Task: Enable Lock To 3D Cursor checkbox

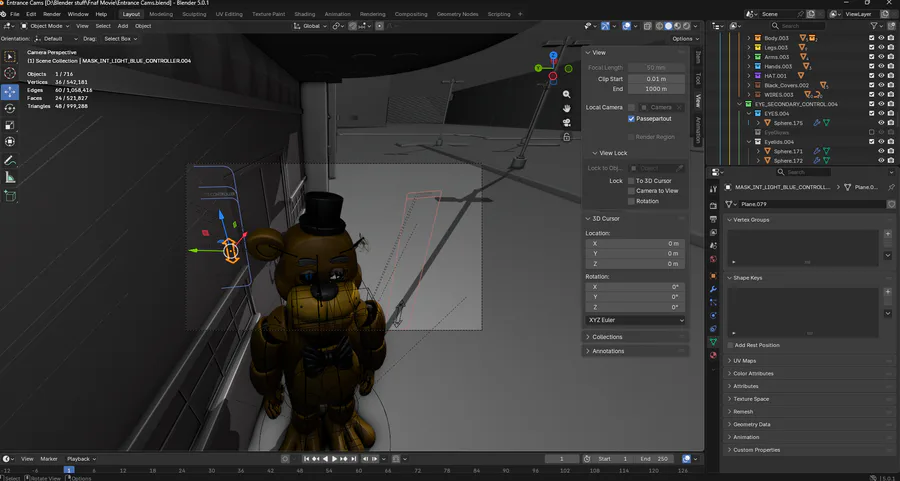Action: point(631,181)
